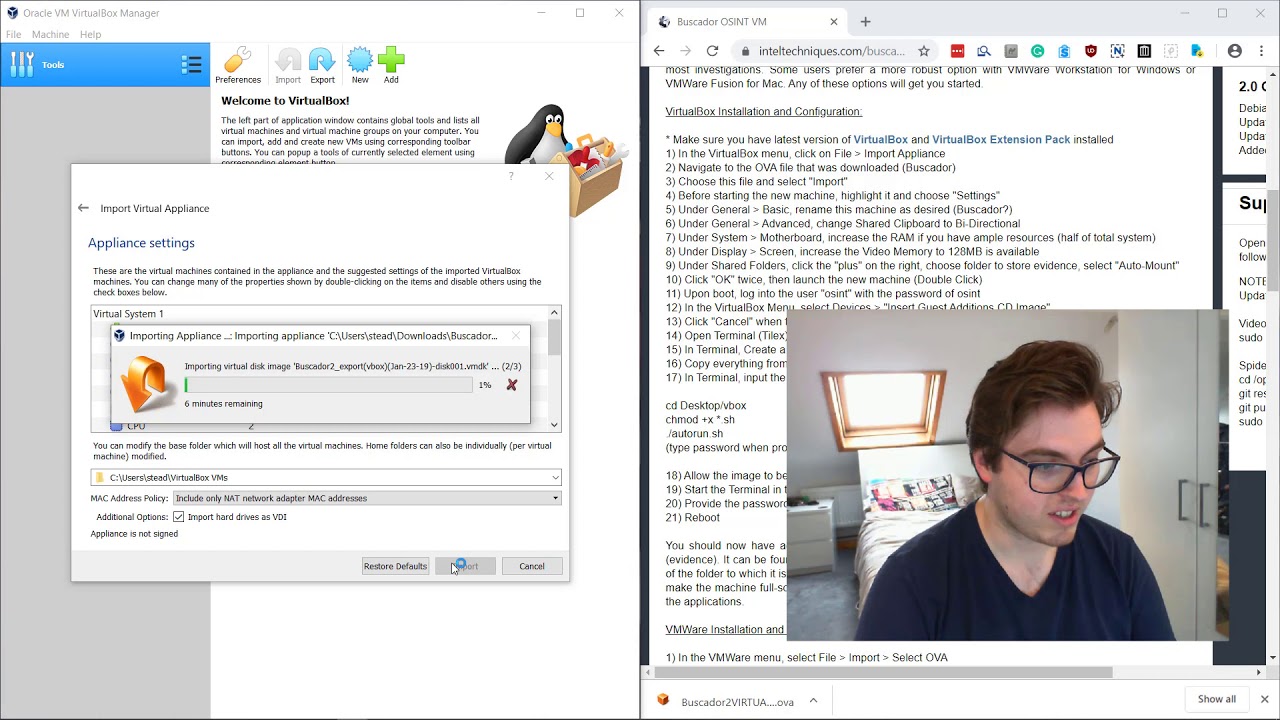Viewport: 1280px width, 720px height.
Task: Open the MAC Address Policy dropdown
Action: (367, 498)
